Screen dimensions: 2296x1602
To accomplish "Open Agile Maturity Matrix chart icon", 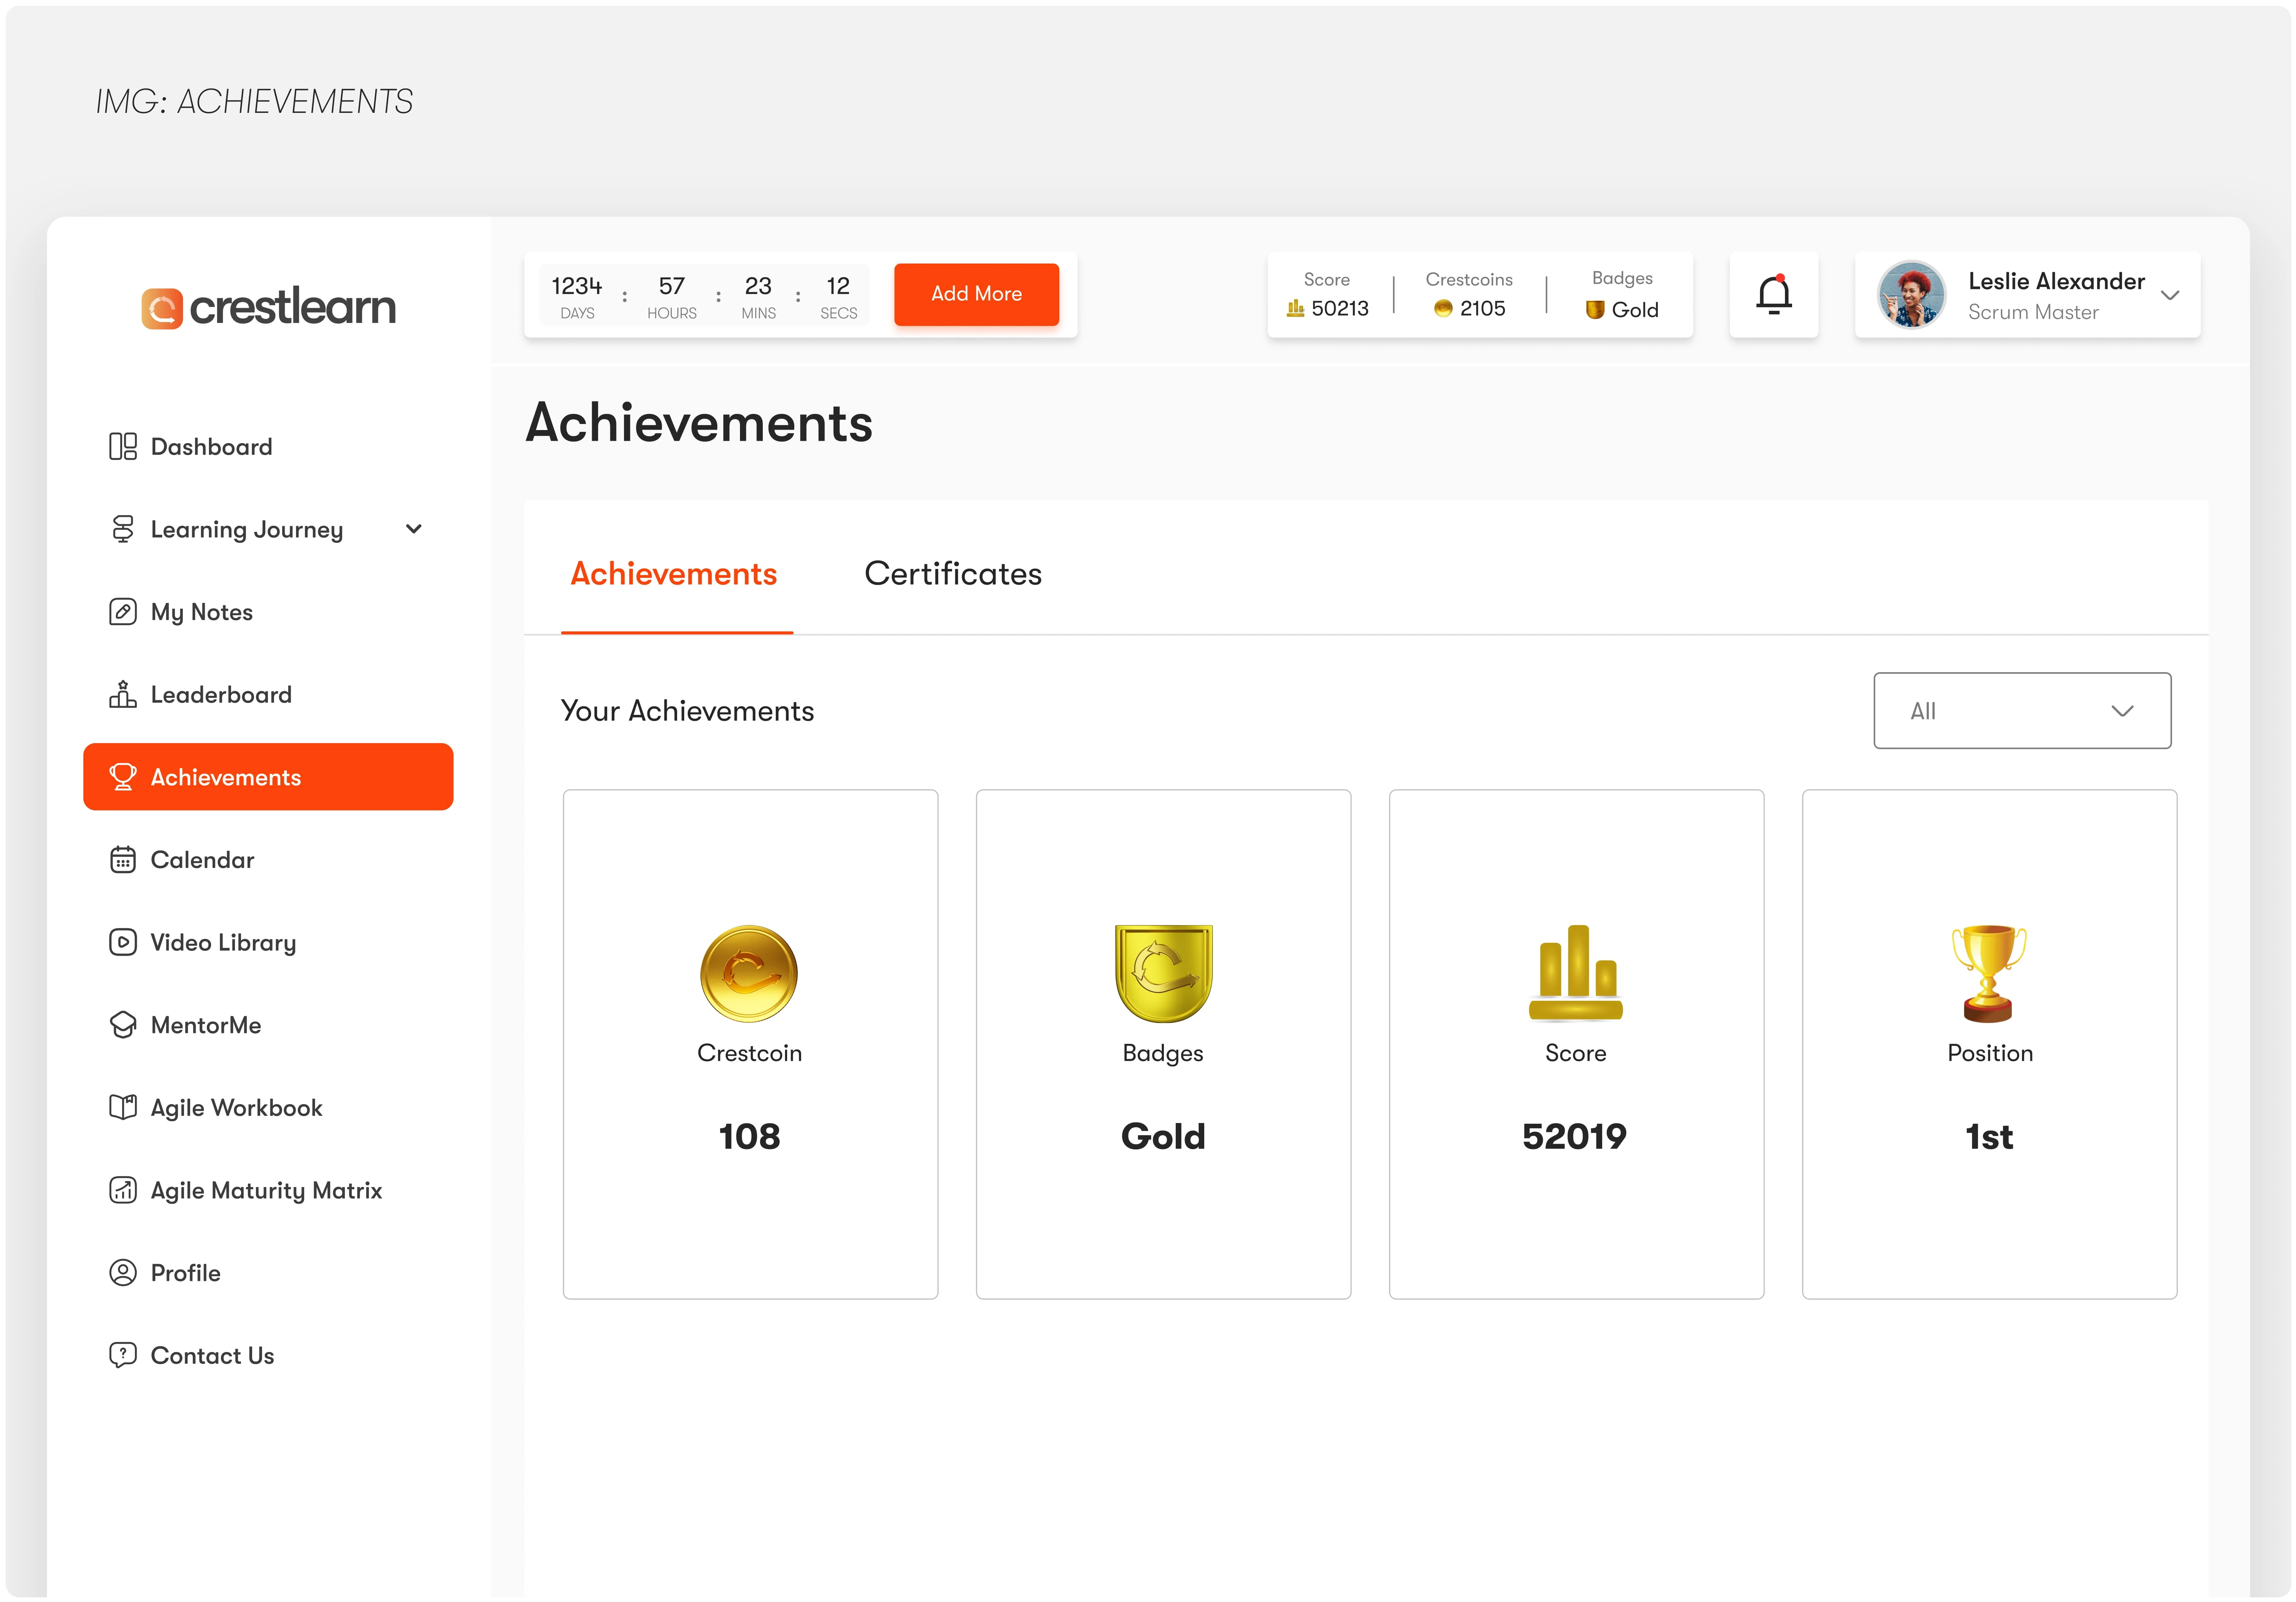I will coord(123,1190).
